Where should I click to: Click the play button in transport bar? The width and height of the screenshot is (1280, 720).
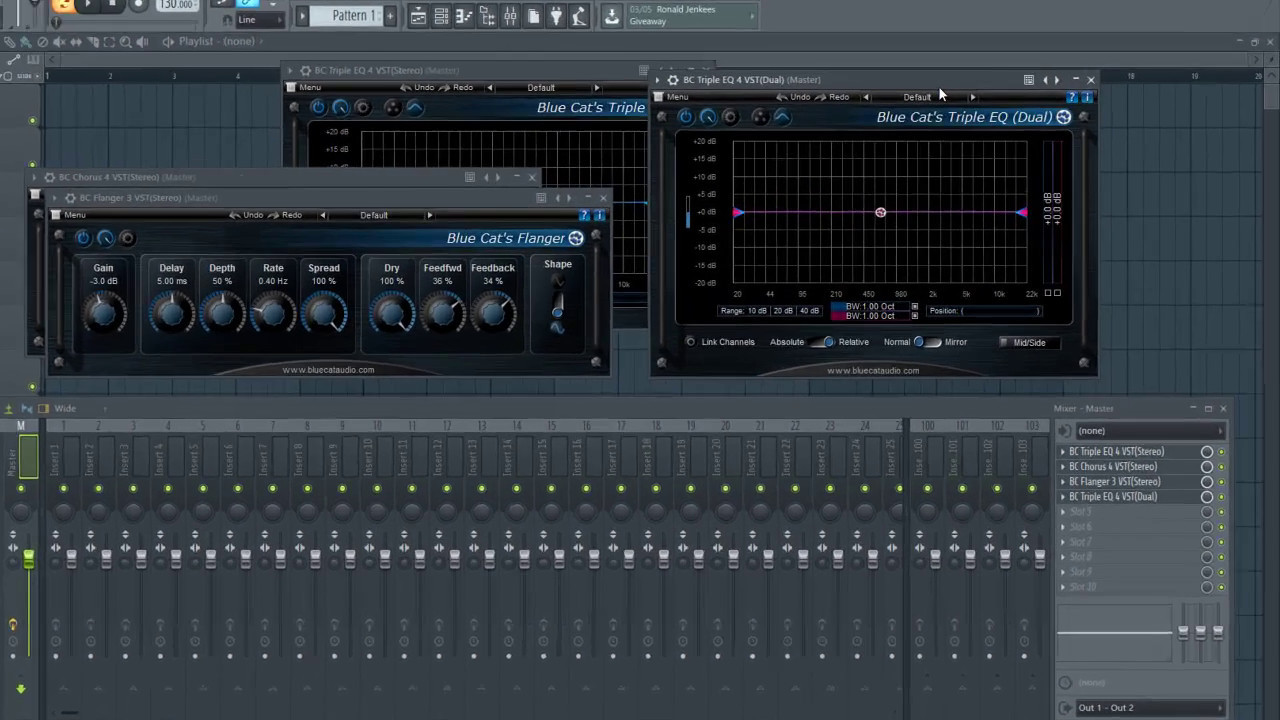pyautogui.click(x=87, y=5)
